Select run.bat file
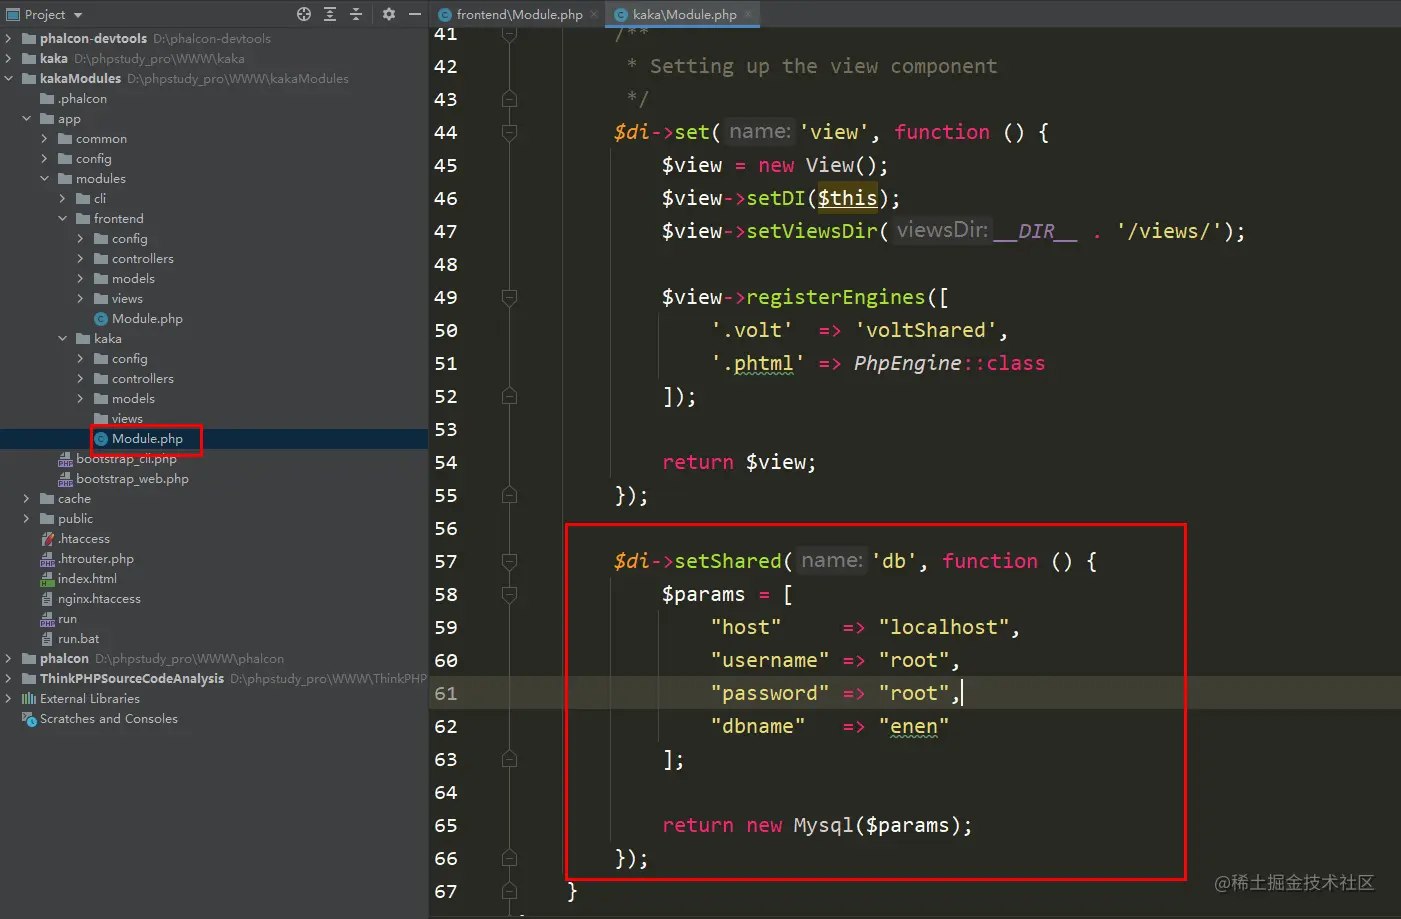Screen dimensions: 1401x919 coord(78,639)
